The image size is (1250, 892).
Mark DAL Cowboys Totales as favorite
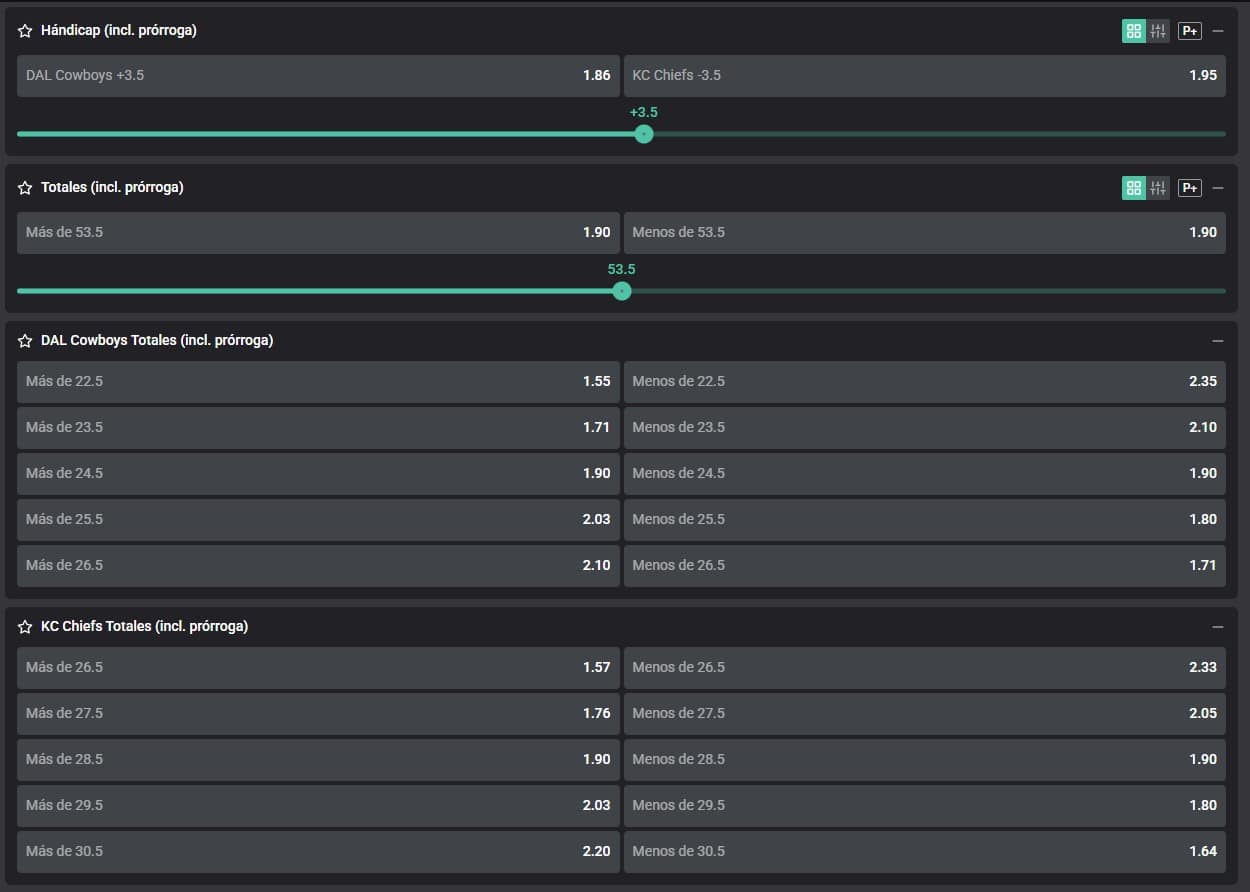pyautogui.click(x=25, y=341)
